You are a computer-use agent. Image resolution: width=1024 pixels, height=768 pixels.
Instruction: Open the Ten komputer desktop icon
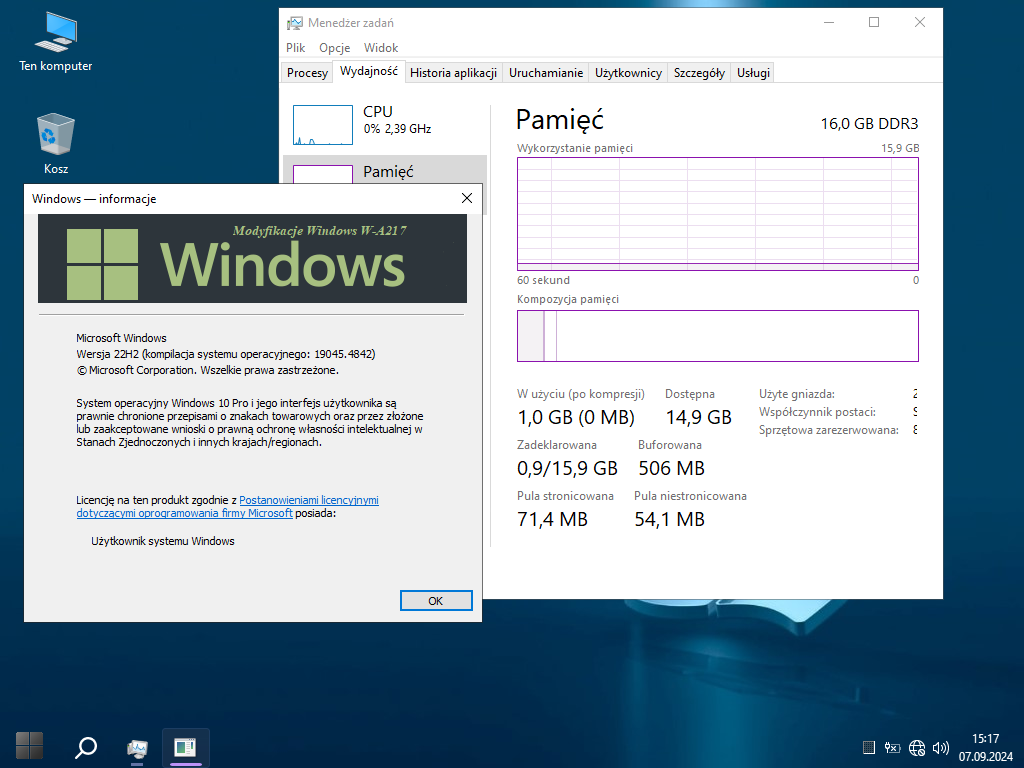click(x=56, y=40)
